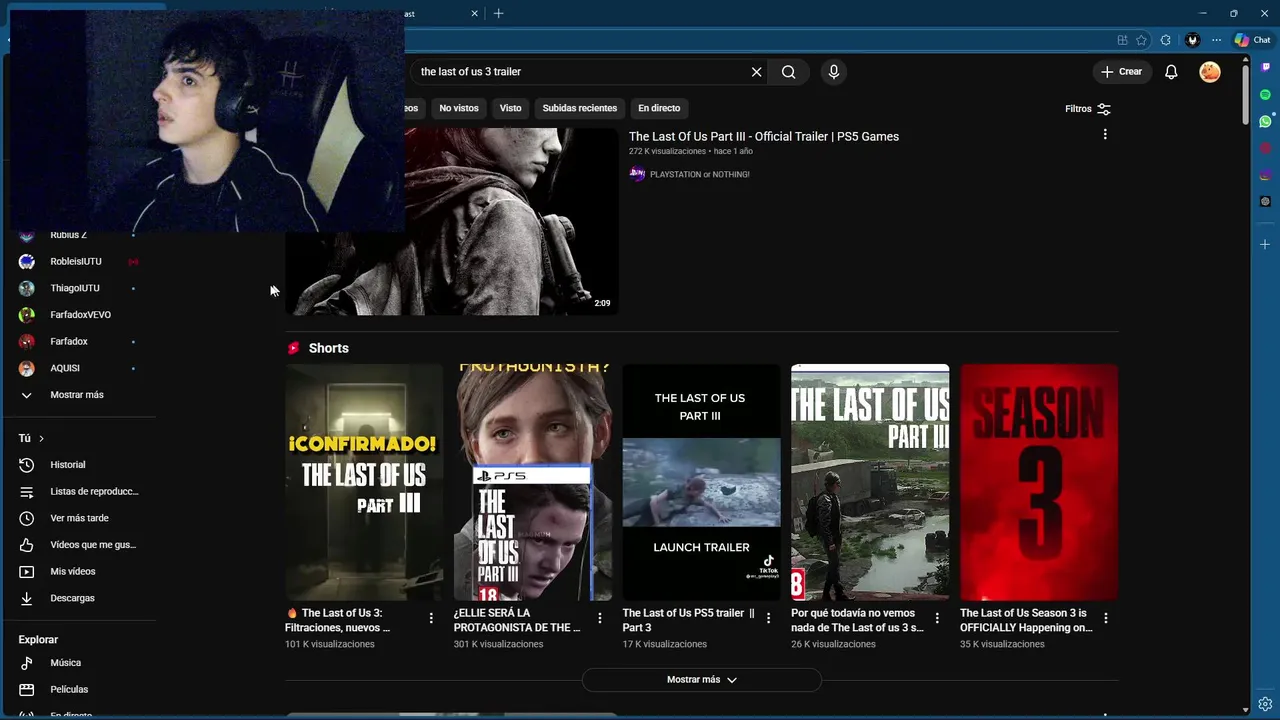The image size is (1280, 720).
Task: Start voice search with the microphone icon
Action: coord(833,72)
